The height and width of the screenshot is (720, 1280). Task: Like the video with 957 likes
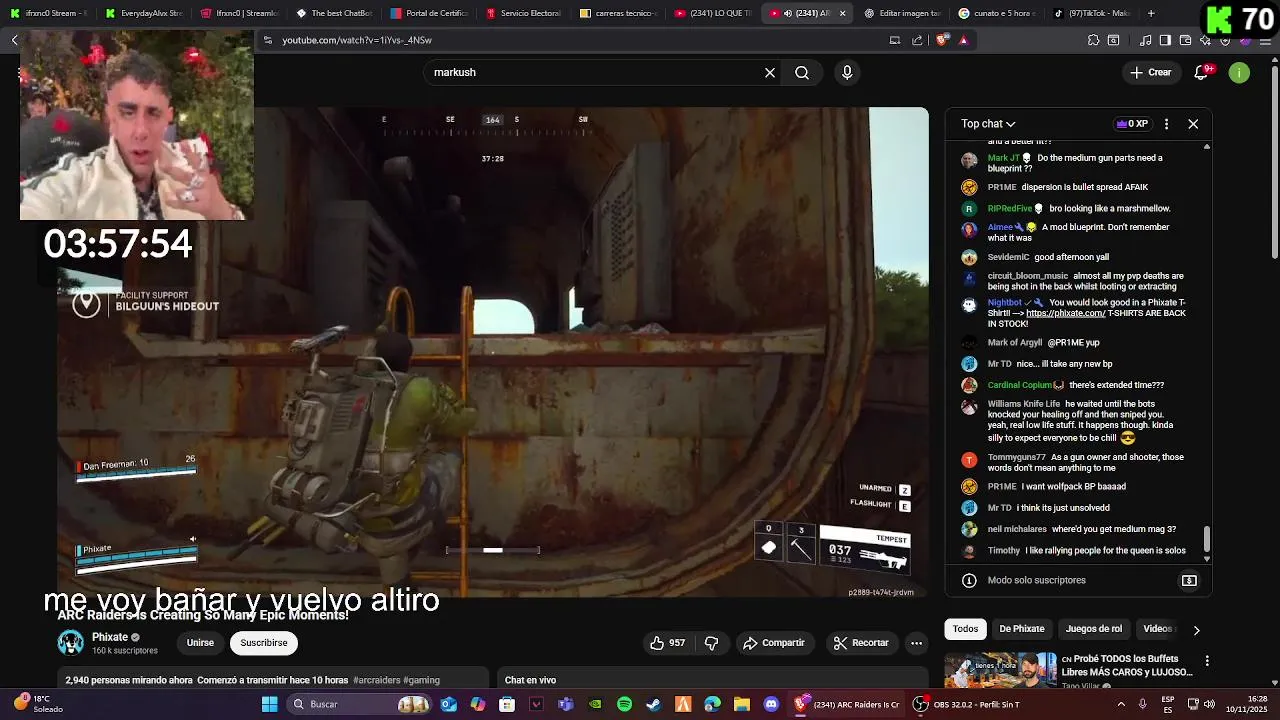pos(668,643)
